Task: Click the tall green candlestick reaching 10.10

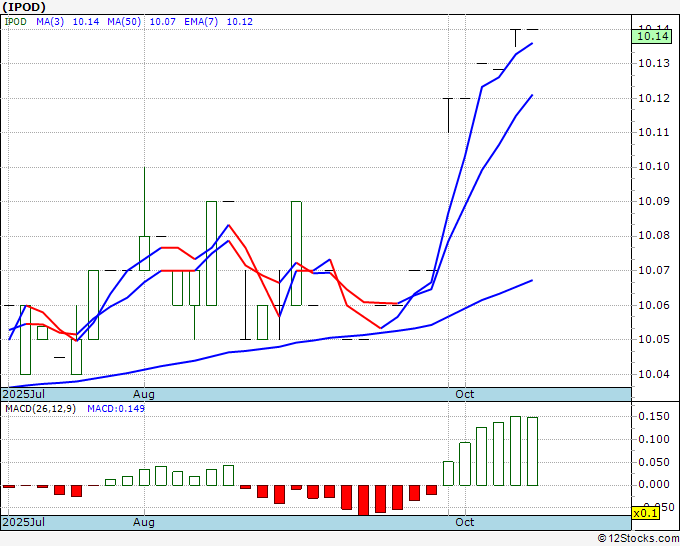Action: [x=144, y=219]
